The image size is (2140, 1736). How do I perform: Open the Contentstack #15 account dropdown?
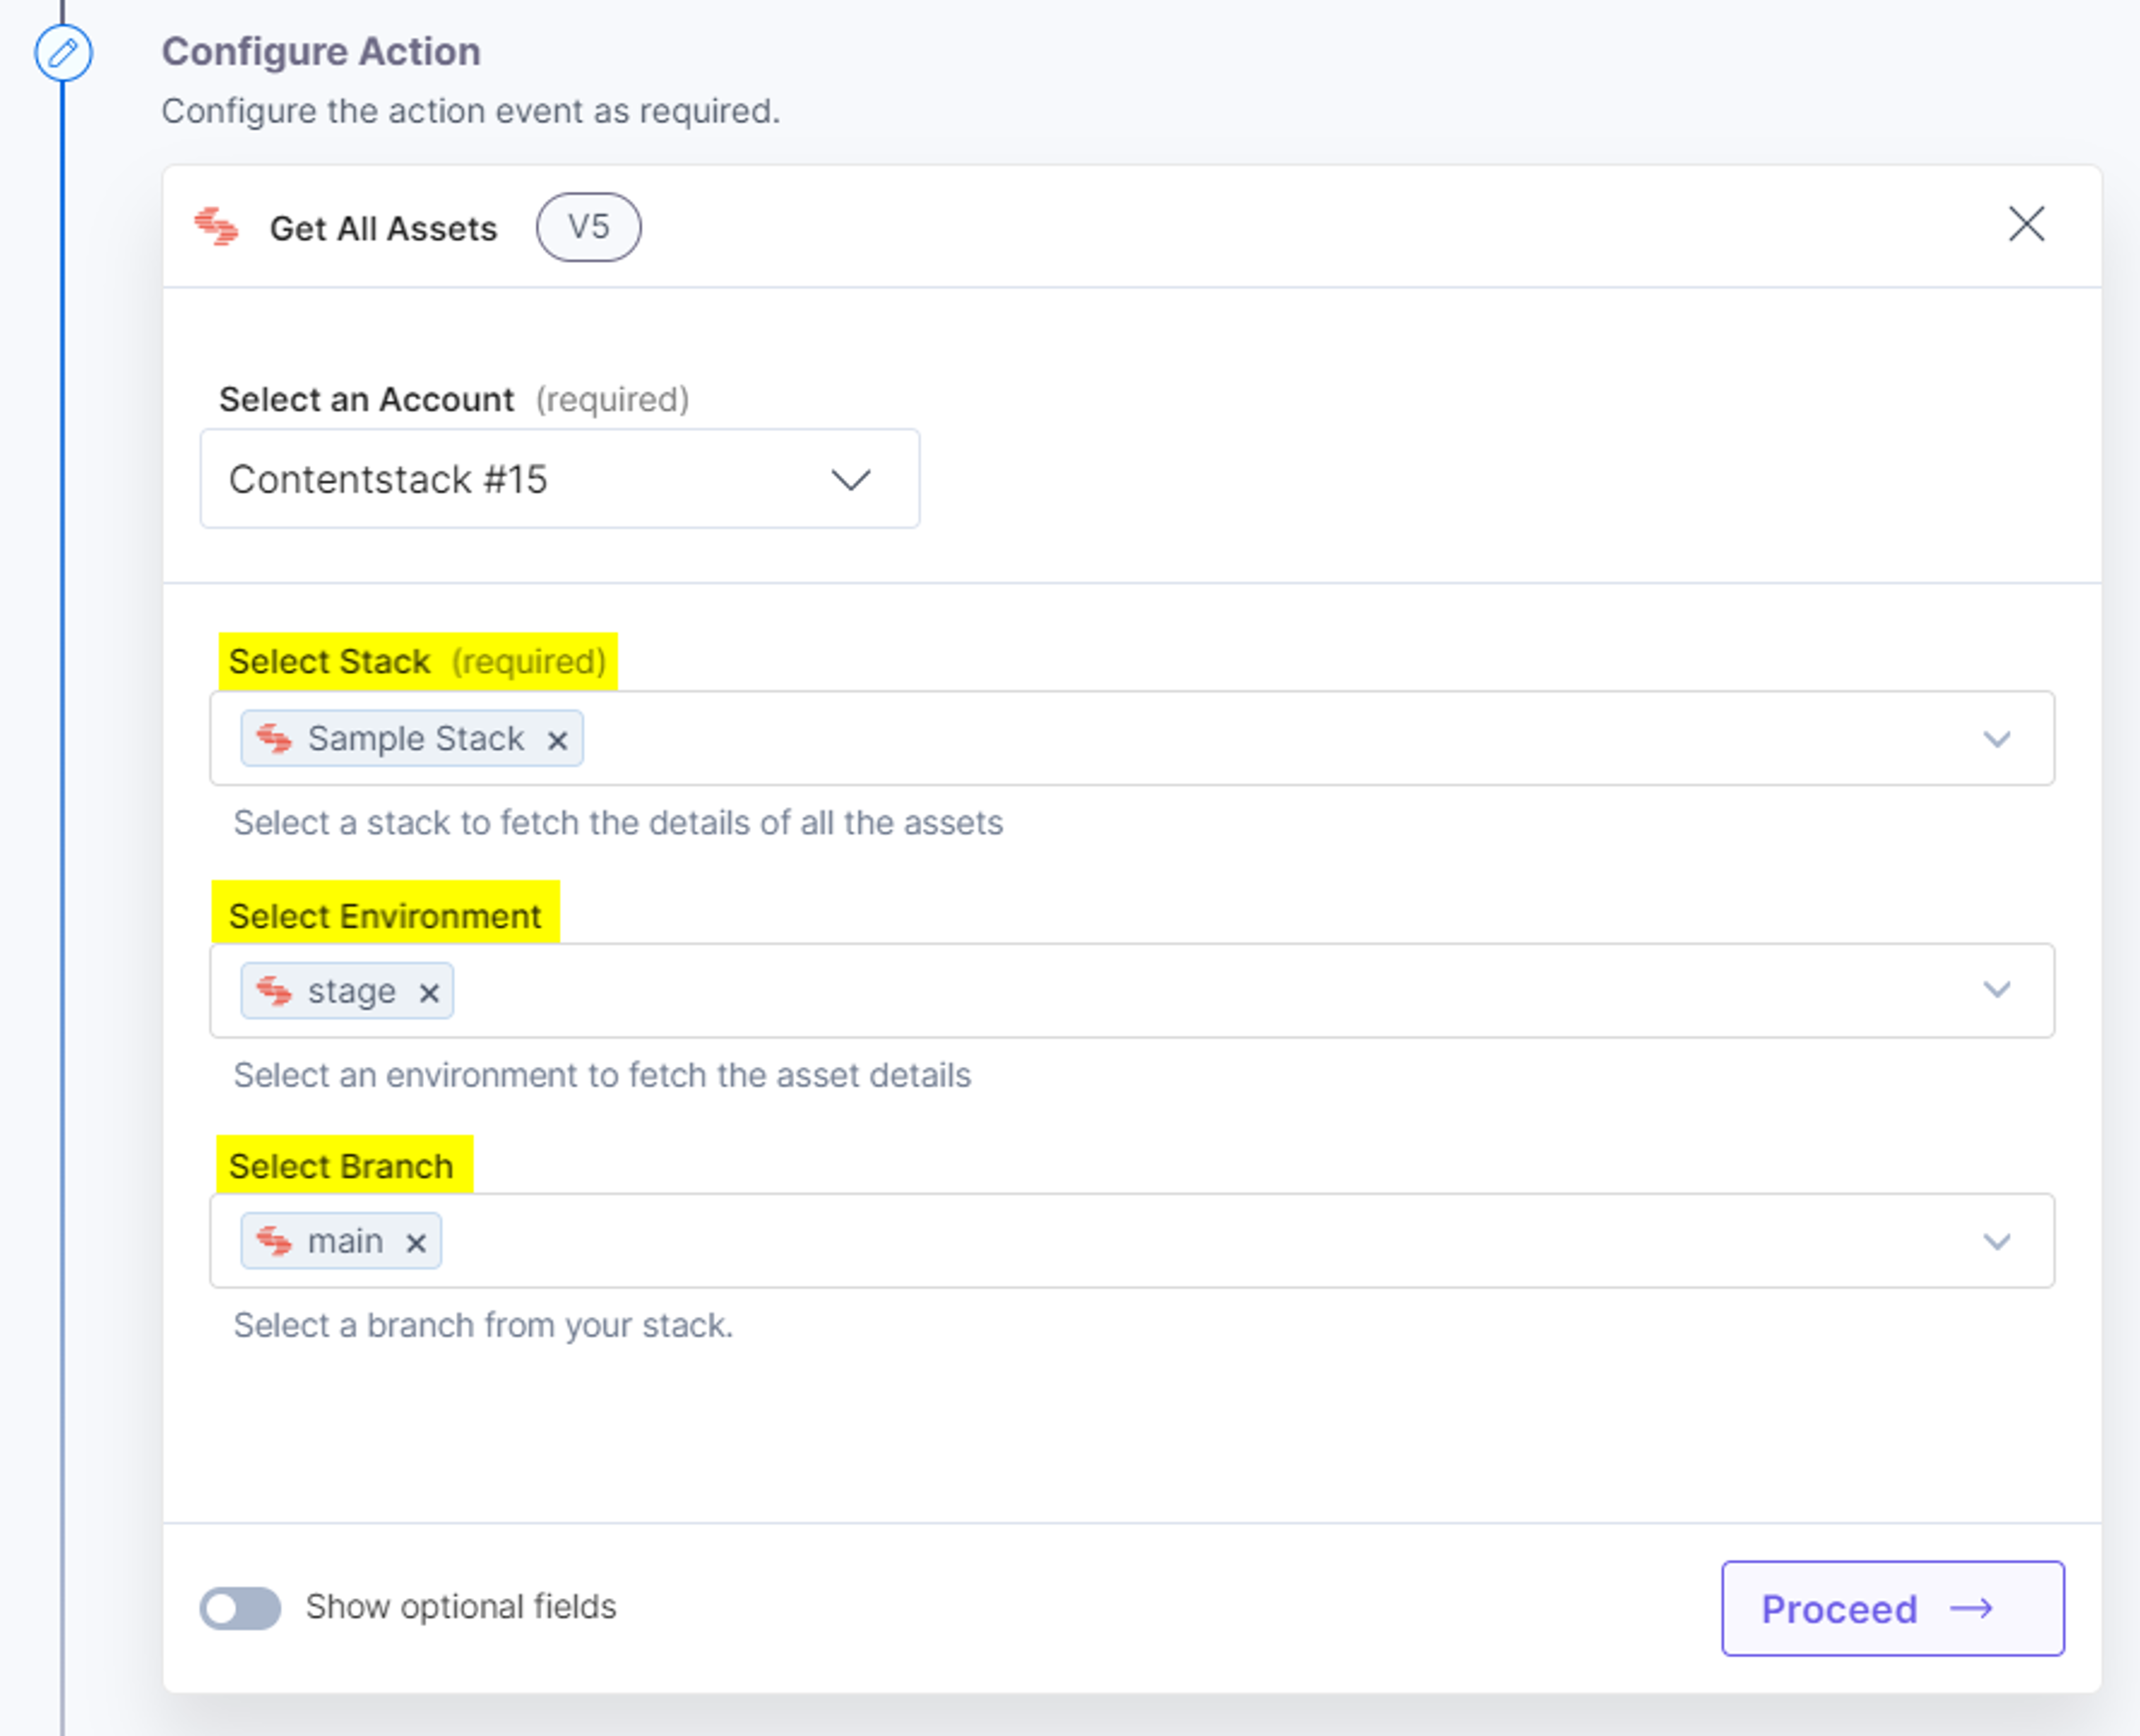pyautogui.click(x=560, y=479)
